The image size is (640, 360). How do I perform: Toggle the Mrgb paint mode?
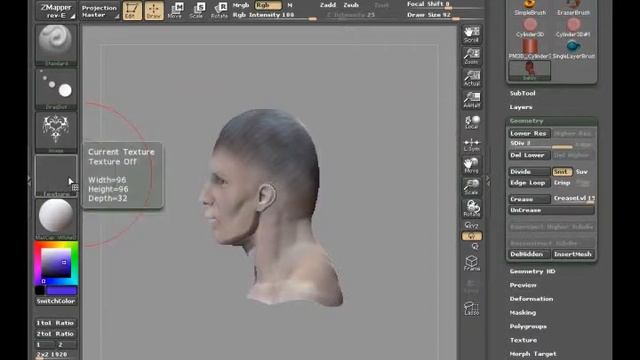[x=240, y=5]
